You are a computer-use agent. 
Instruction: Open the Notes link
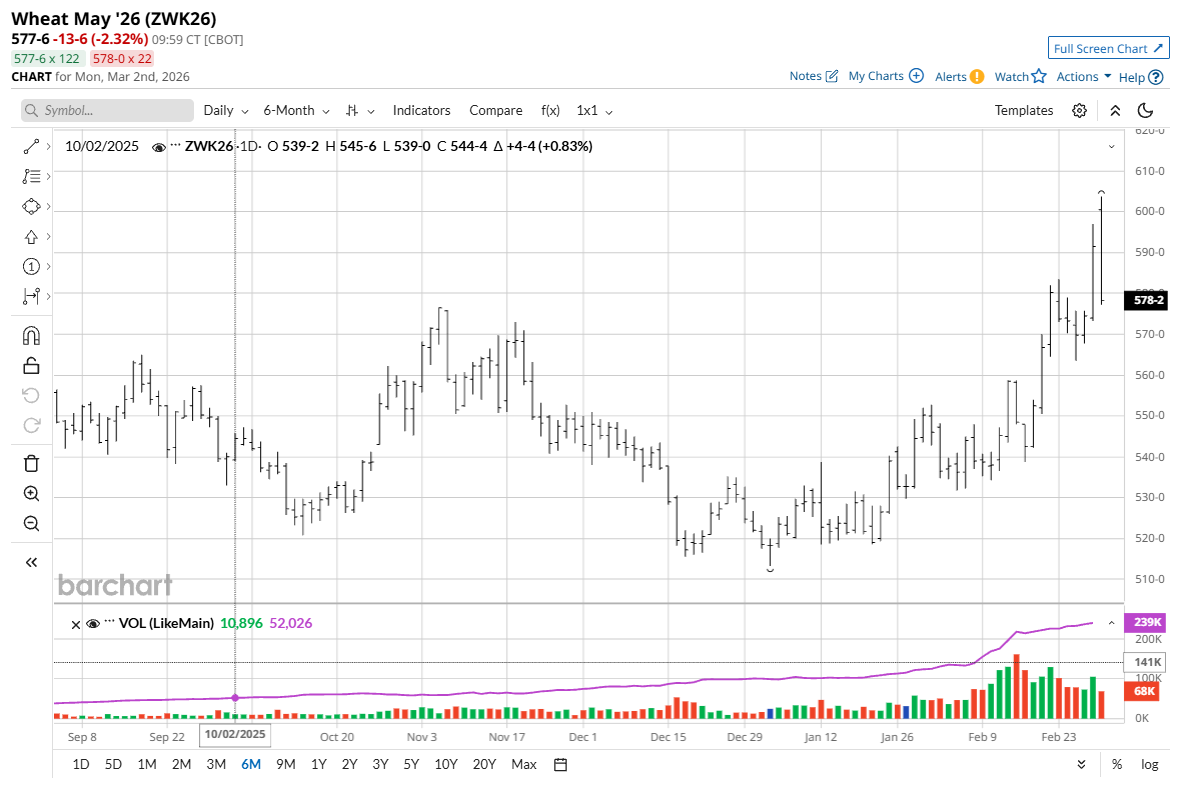coord(805,76)
